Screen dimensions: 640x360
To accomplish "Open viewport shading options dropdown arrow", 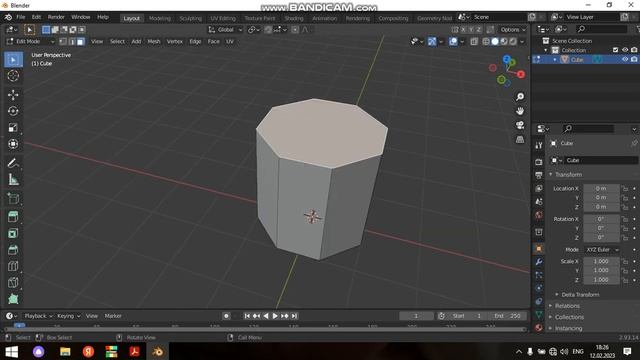I will (x=522, y=42).
